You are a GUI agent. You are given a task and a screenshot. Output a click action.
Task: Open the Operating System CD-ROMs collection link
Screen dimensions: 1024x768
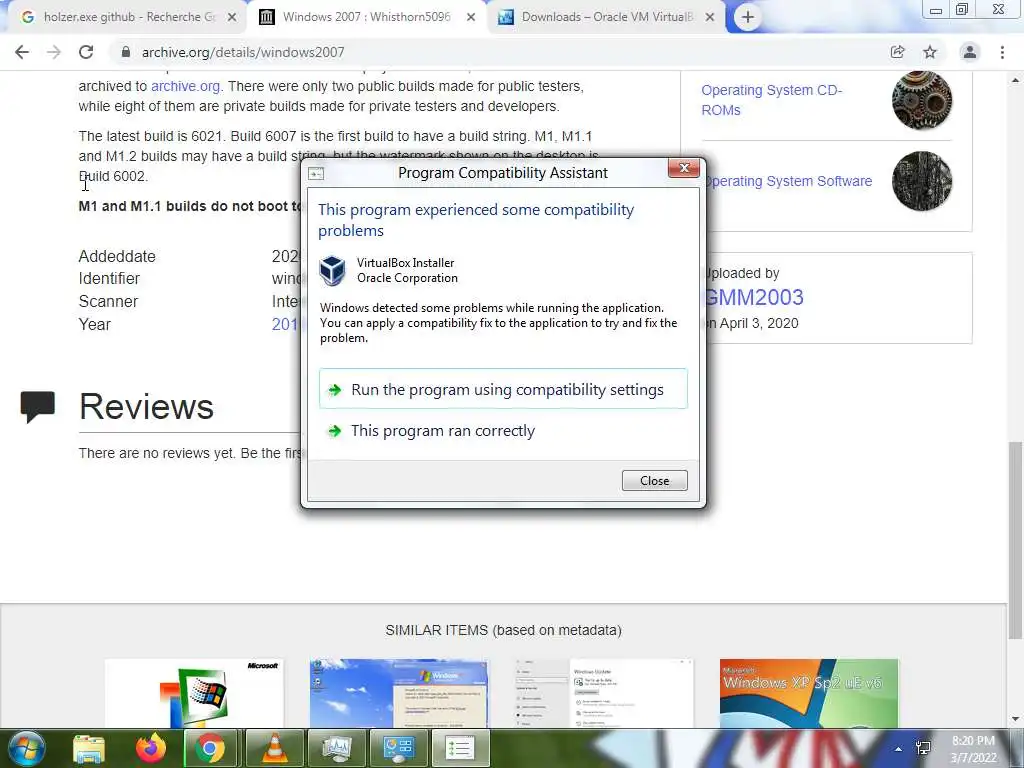(x=771, y=100)
